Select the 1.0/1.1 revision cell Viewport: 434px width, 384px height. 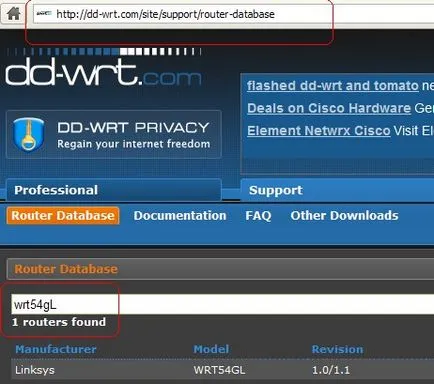coord(331,370)
